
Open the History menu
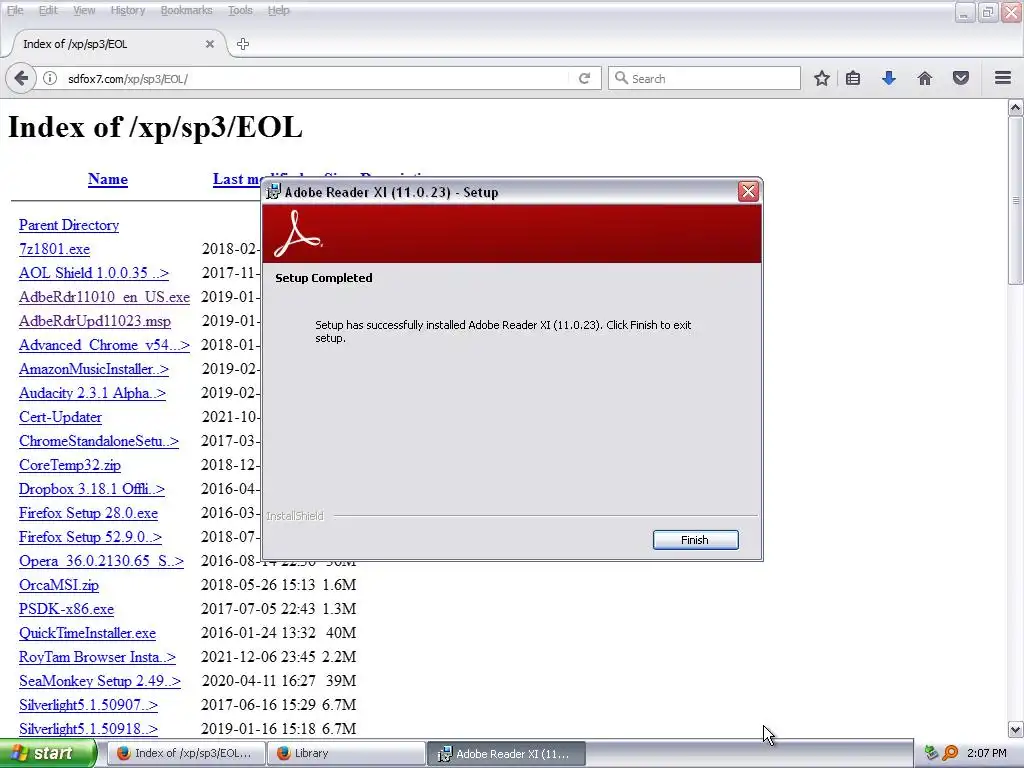point(127,10)
